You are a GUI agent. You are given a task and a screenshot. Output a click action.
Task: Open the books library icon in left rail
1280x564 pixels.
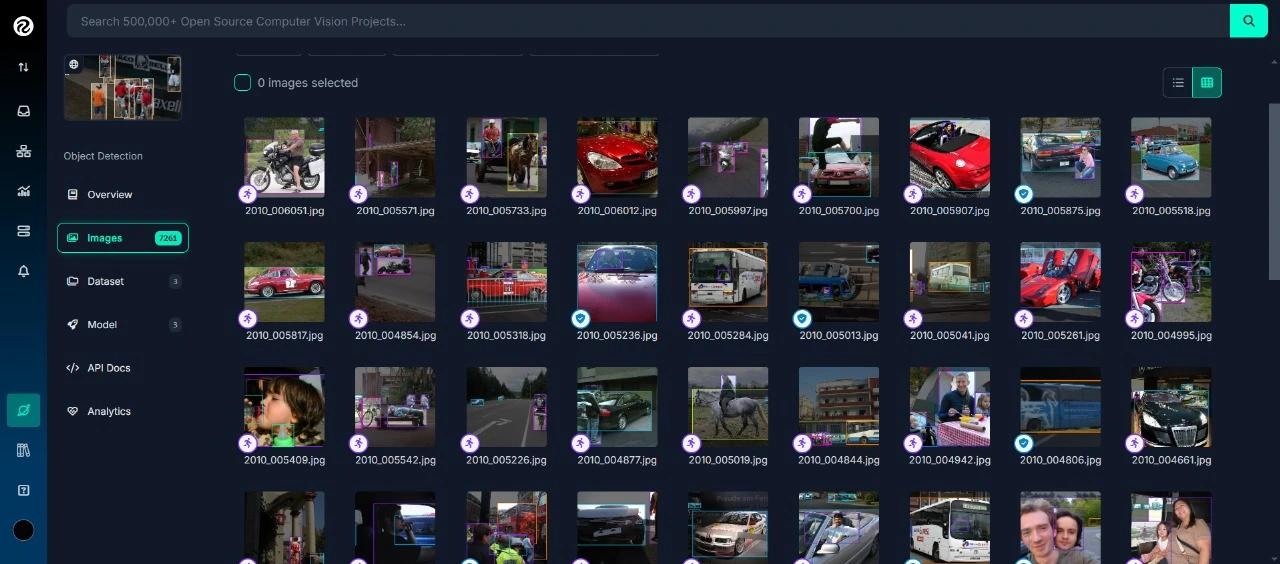pos(23,450)
